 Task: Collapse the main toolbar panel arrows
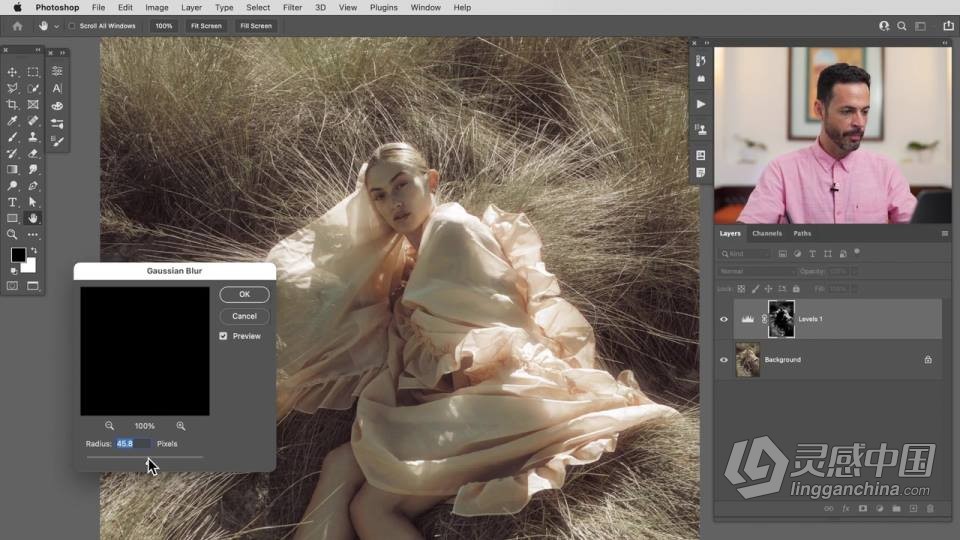[38, 50]
